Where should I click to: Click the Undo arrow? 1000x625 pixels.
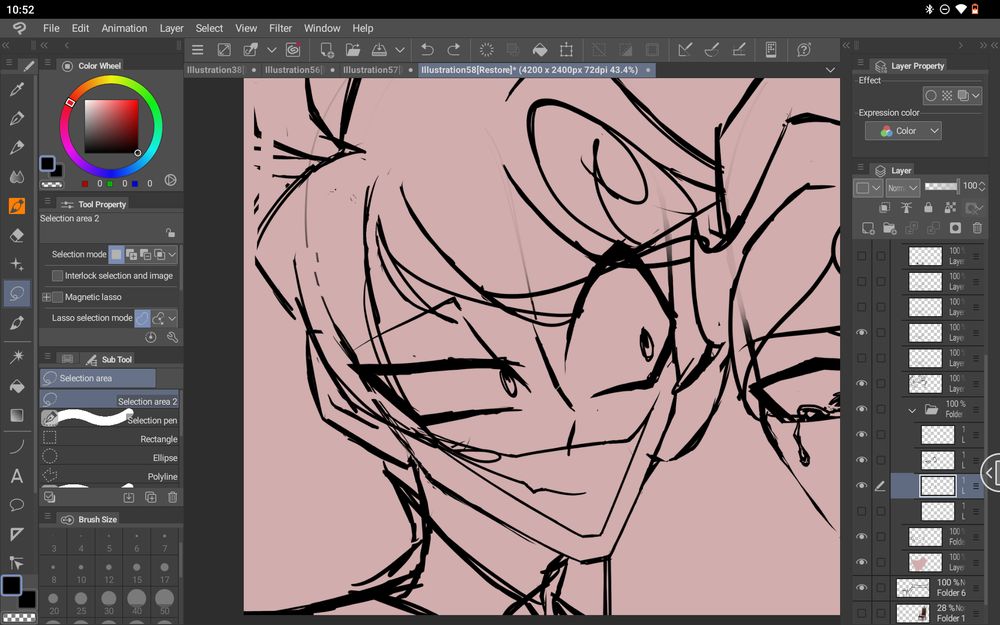click(x=427, y=50)
